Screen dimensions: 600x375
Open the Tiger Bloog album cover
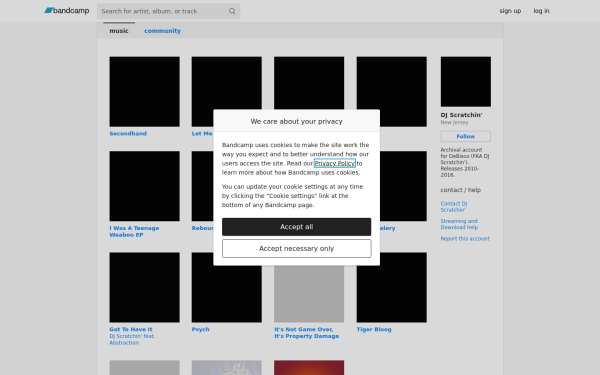coord(391,287)
